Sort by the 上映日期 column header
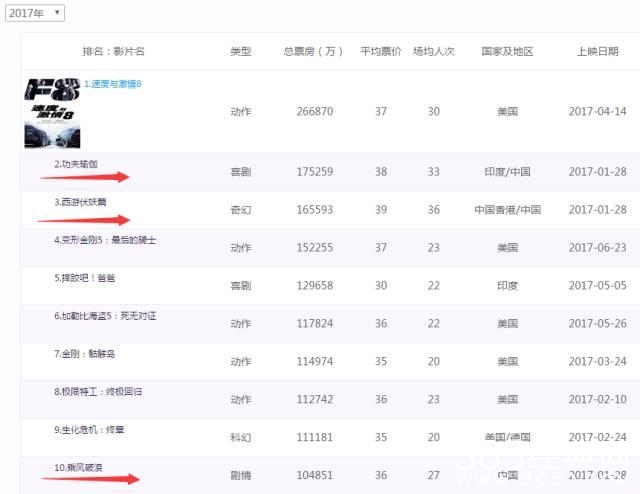 [597, 51]
